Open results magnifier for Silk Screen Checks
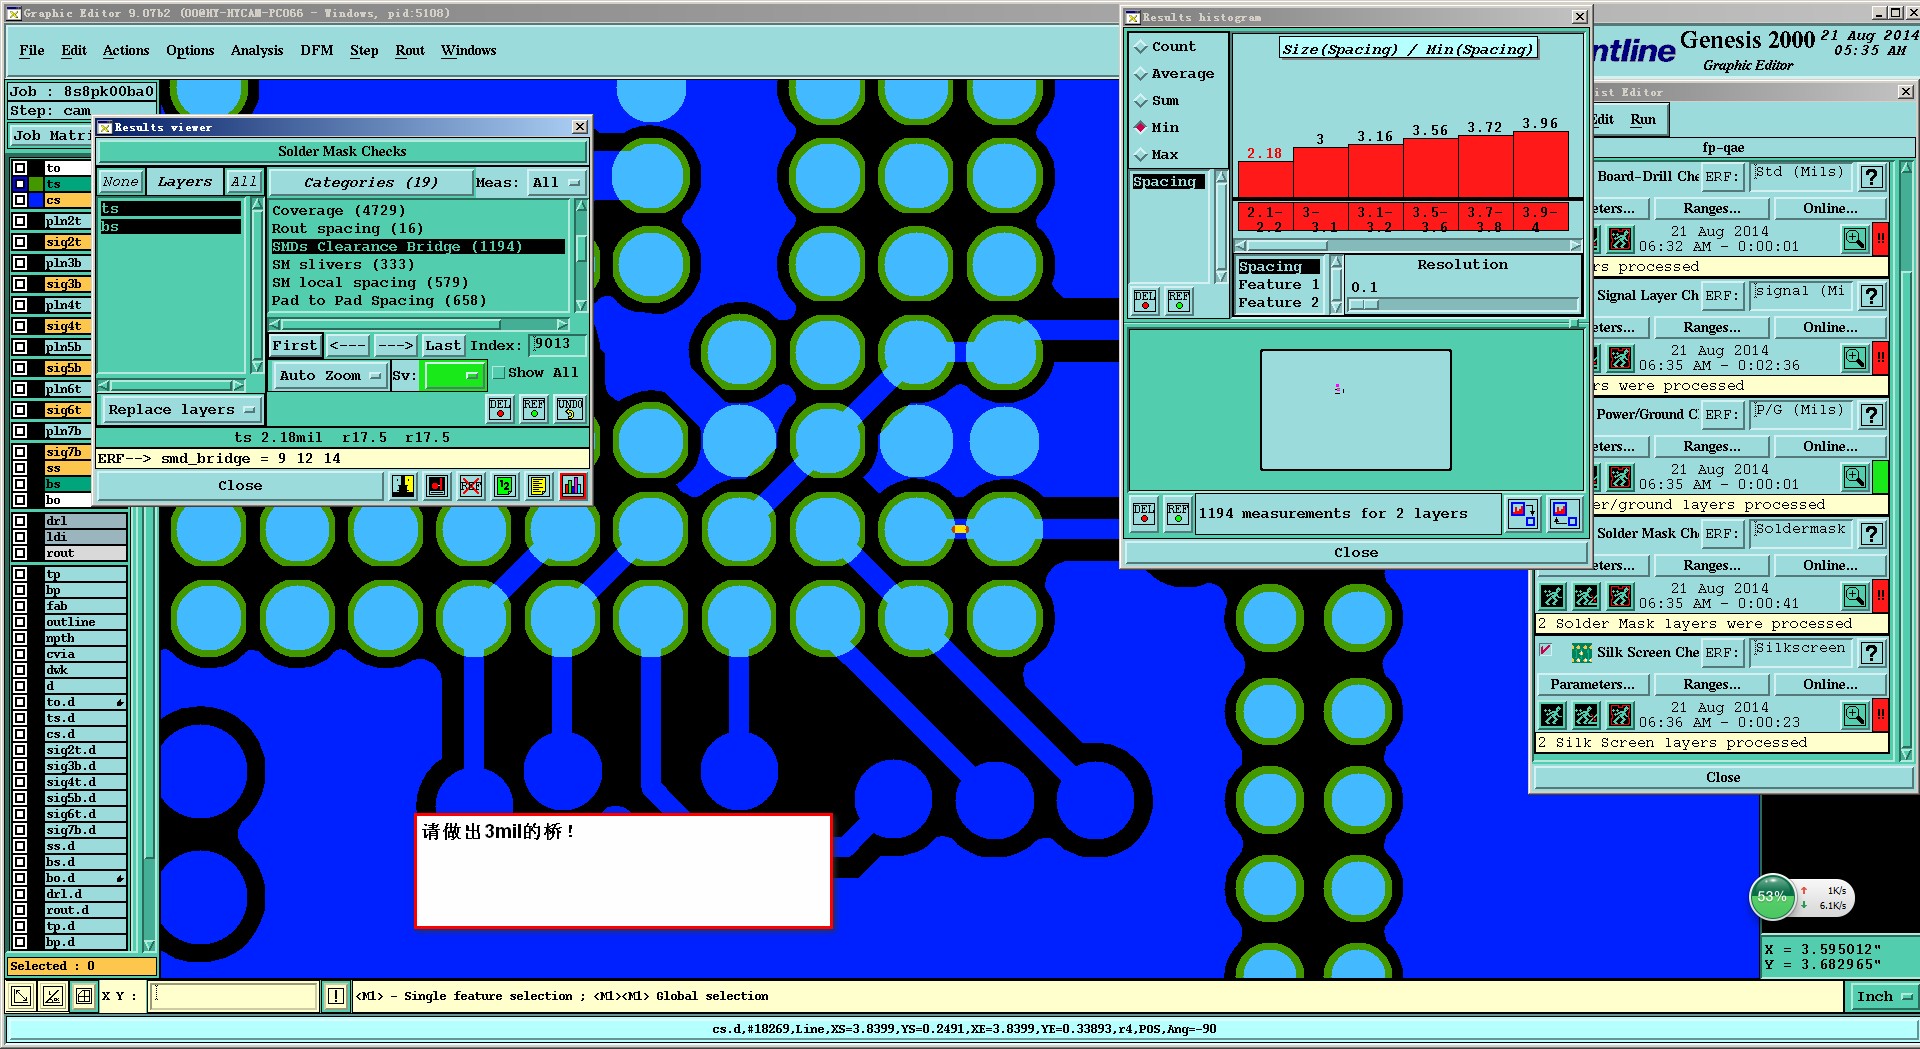This screenshot has height=1049, width=1920. pos(1855,715)
